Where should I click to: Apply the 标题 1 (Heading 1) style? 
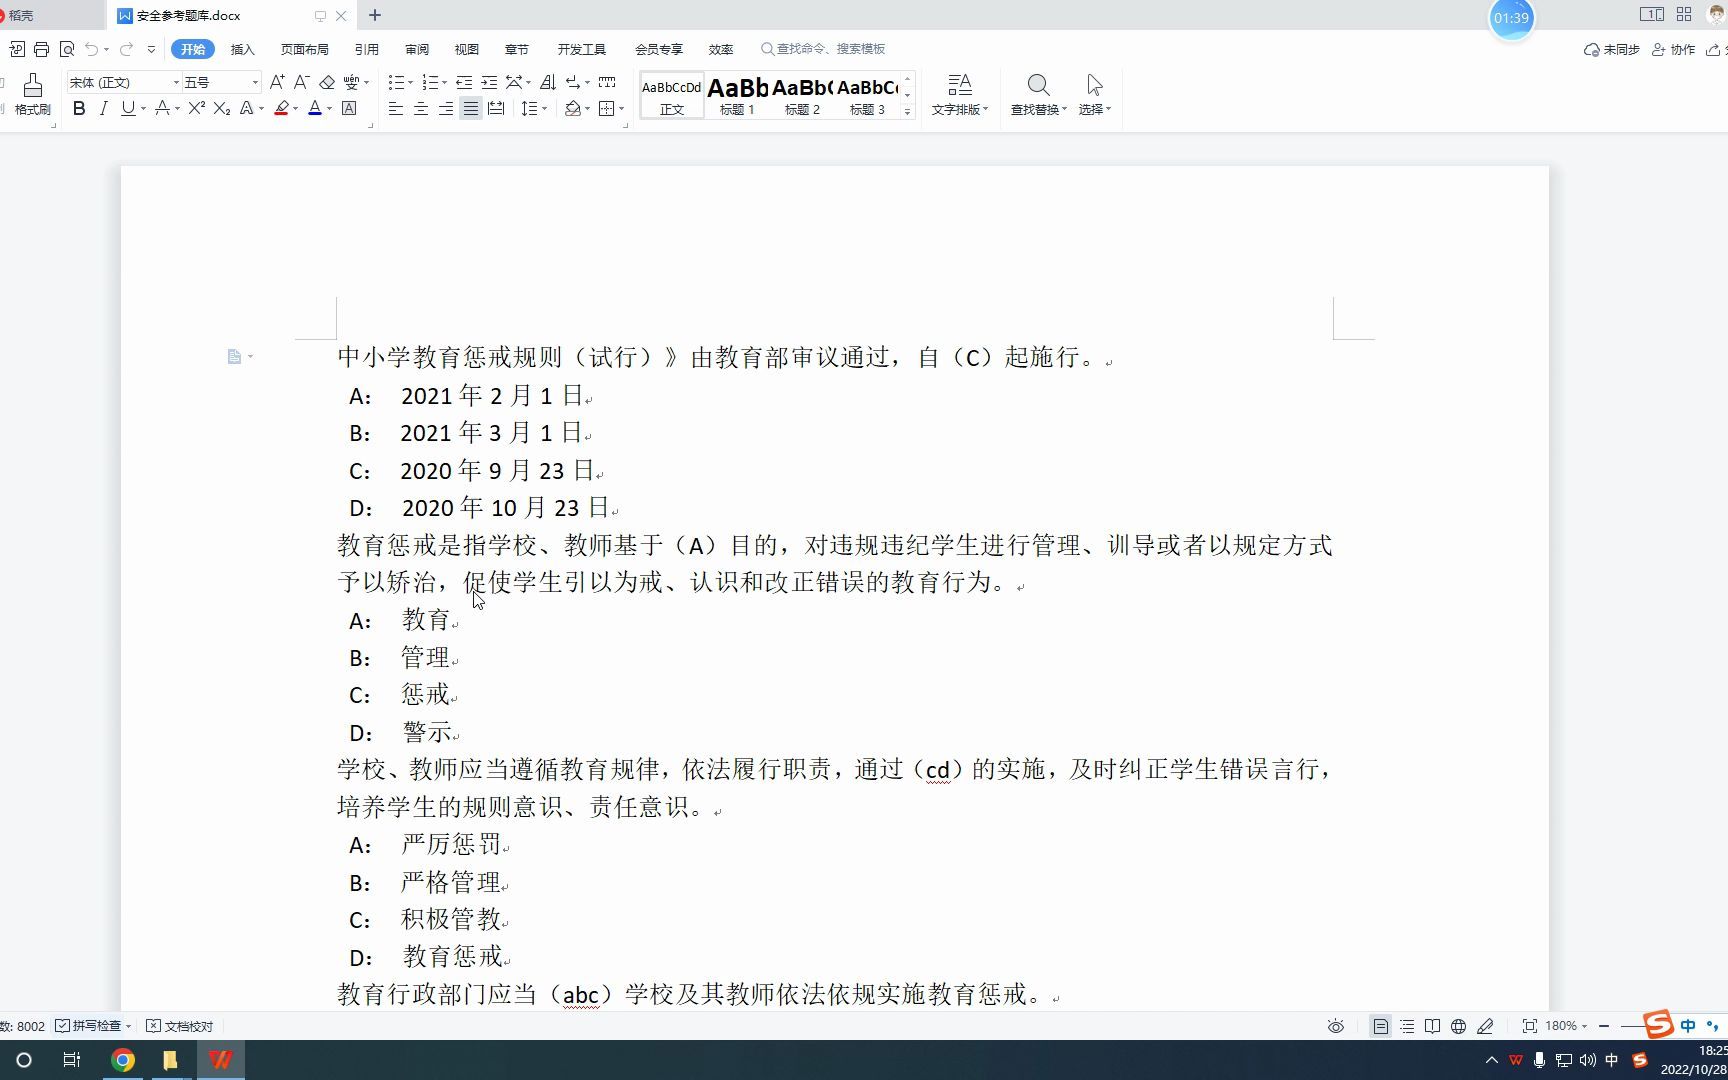[737, 96]
